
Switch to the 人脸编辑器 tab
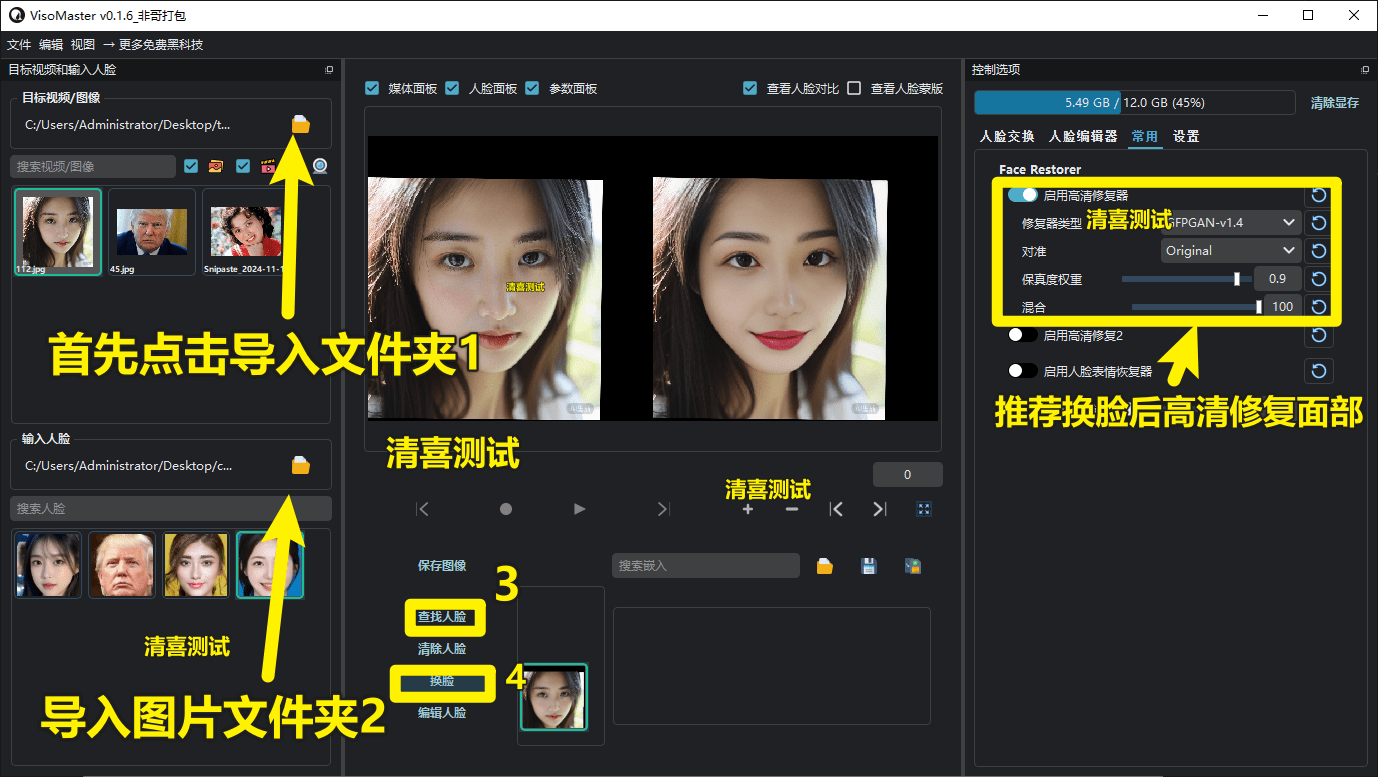1082,136
